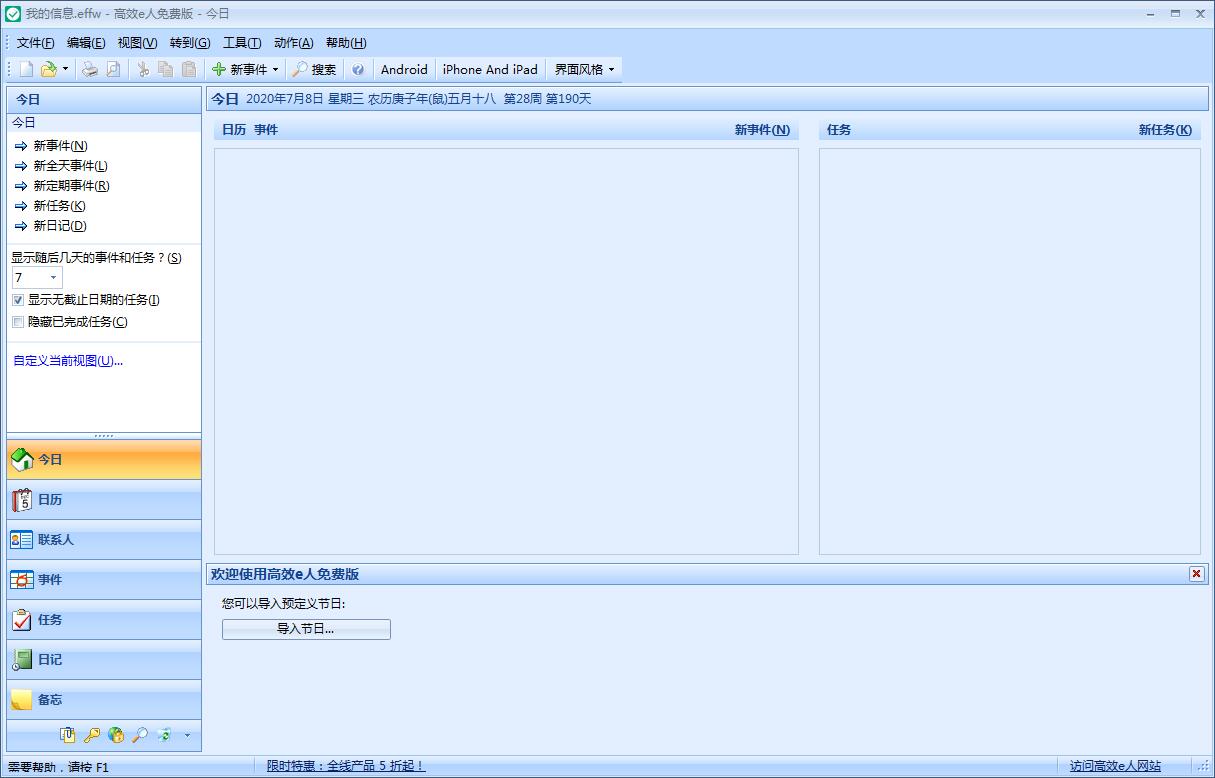Enable 隐藏已完成任务 option
The height and width of the screenshot is (778, 1215).
17,321
